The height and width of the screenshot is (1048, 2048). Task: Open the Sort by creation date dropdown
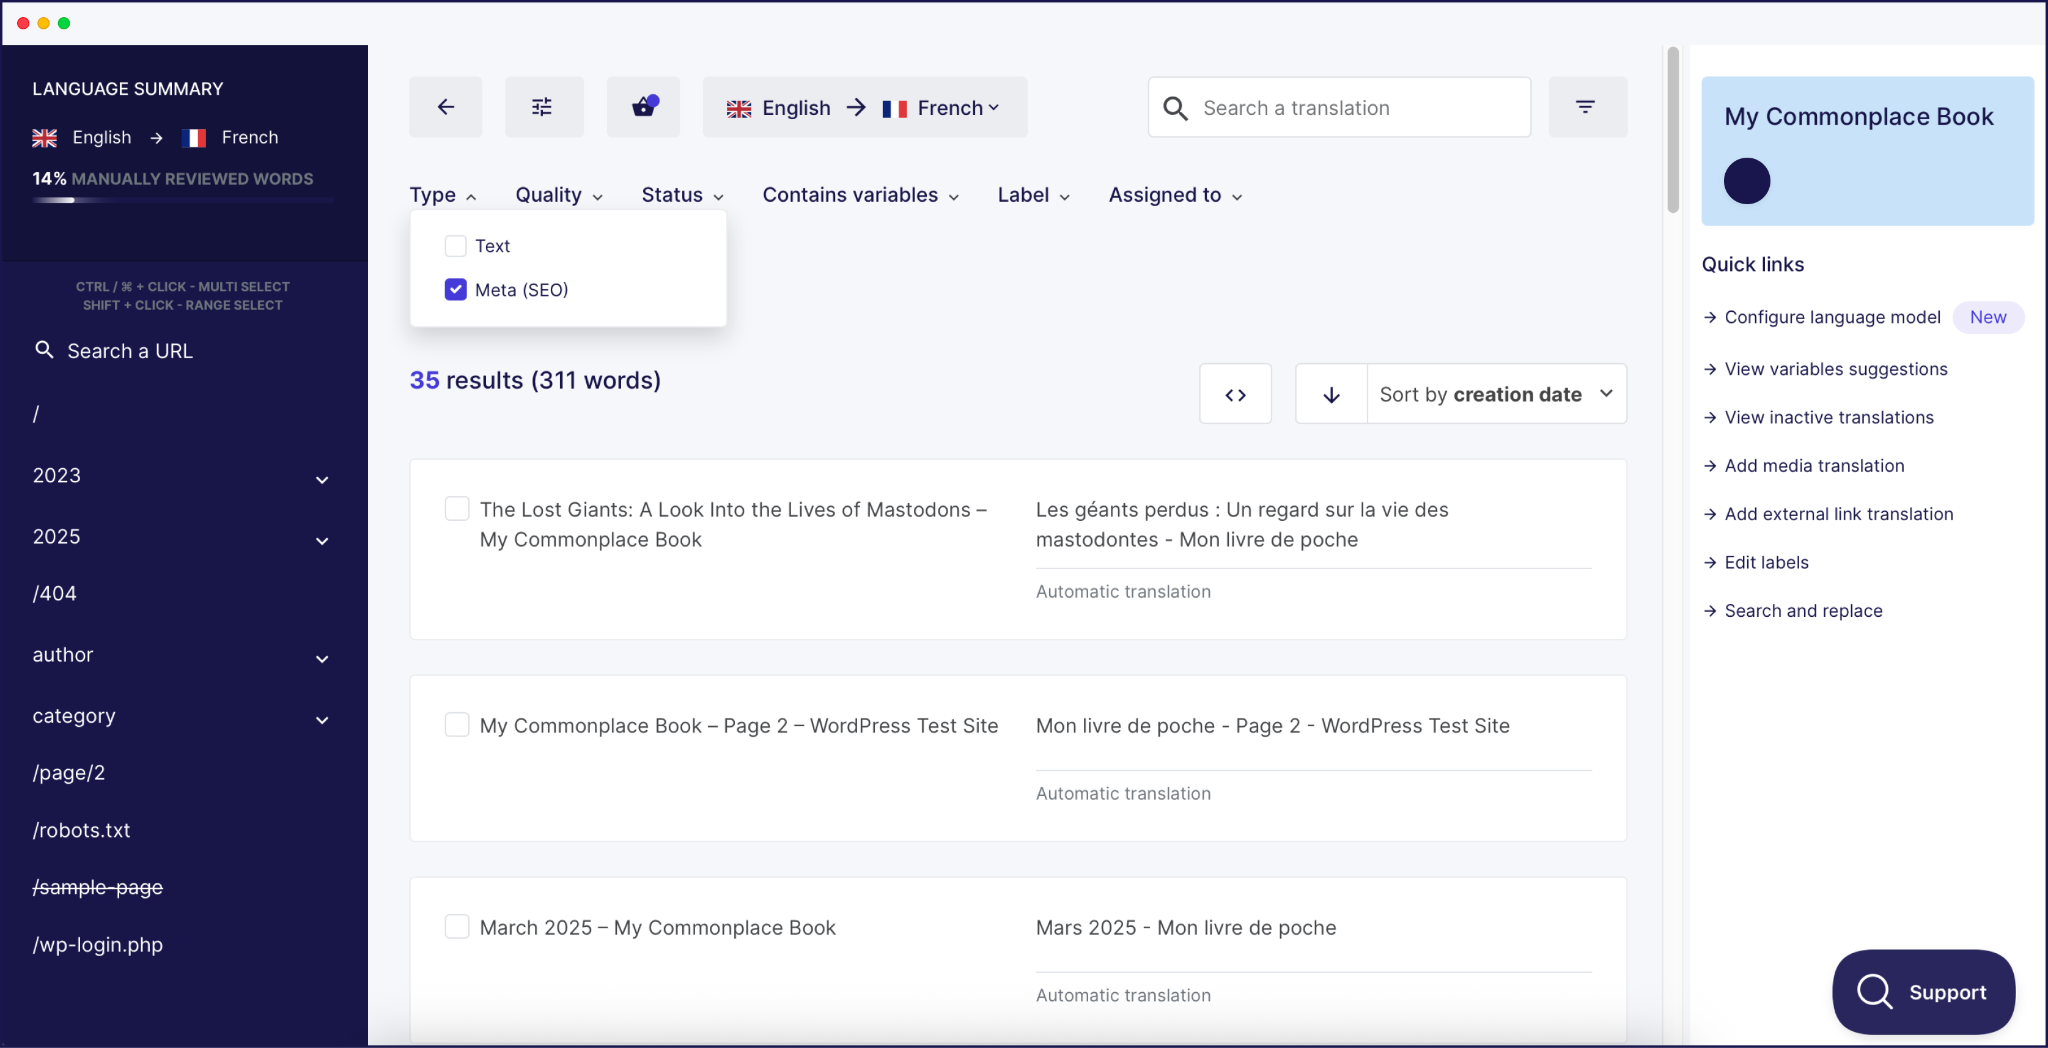1493,394
